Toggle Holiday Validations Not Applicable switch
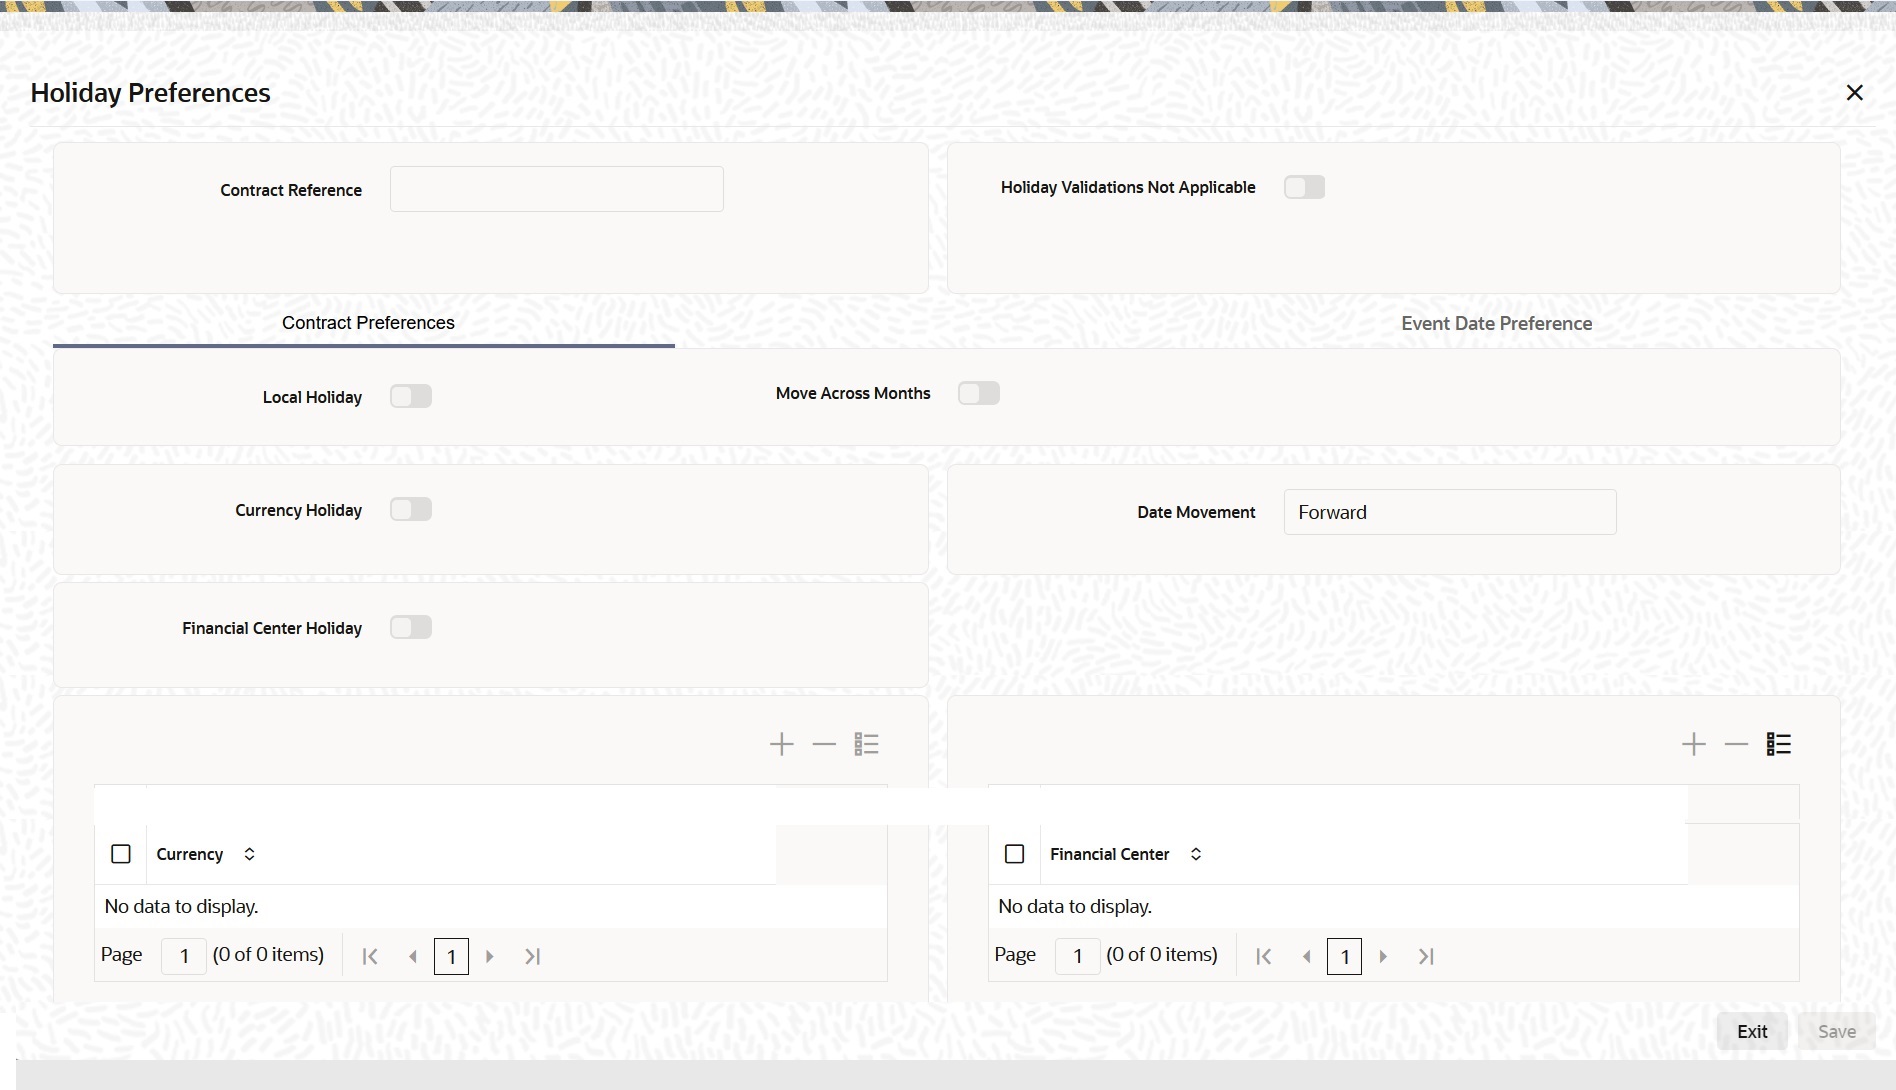This screenshot has width=1896, height=1090. pos(1304,187)
